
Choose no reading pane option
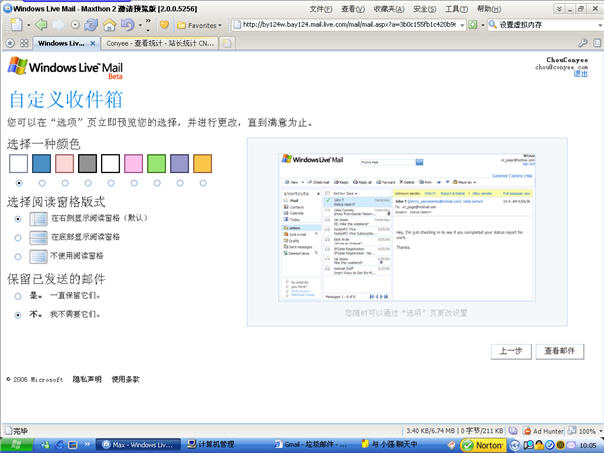18,257
